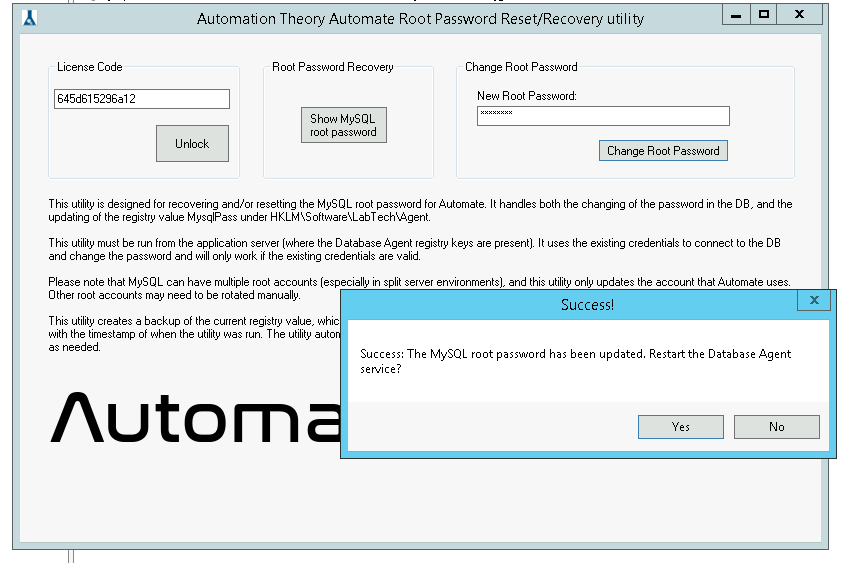The width and height of the screenshot is (844, 563).
Task: Click Yes to restart Database Agent service
Action: (x=680, y=427)
